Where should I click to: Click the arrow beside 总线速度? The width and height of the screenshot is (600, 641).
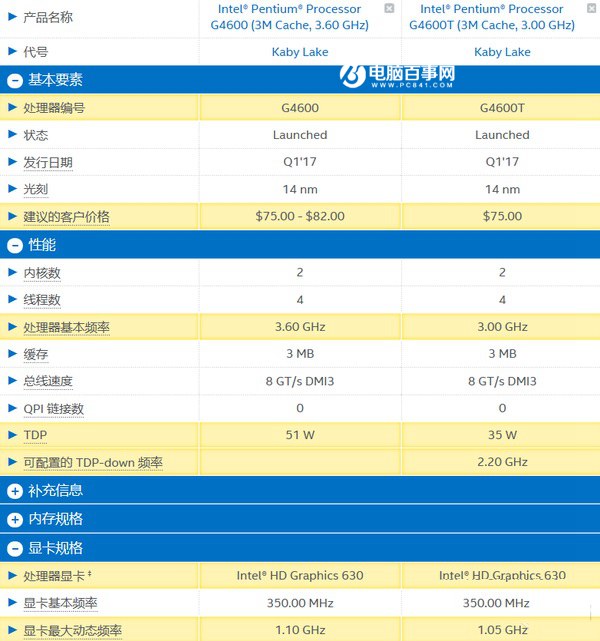click(12, 381)
